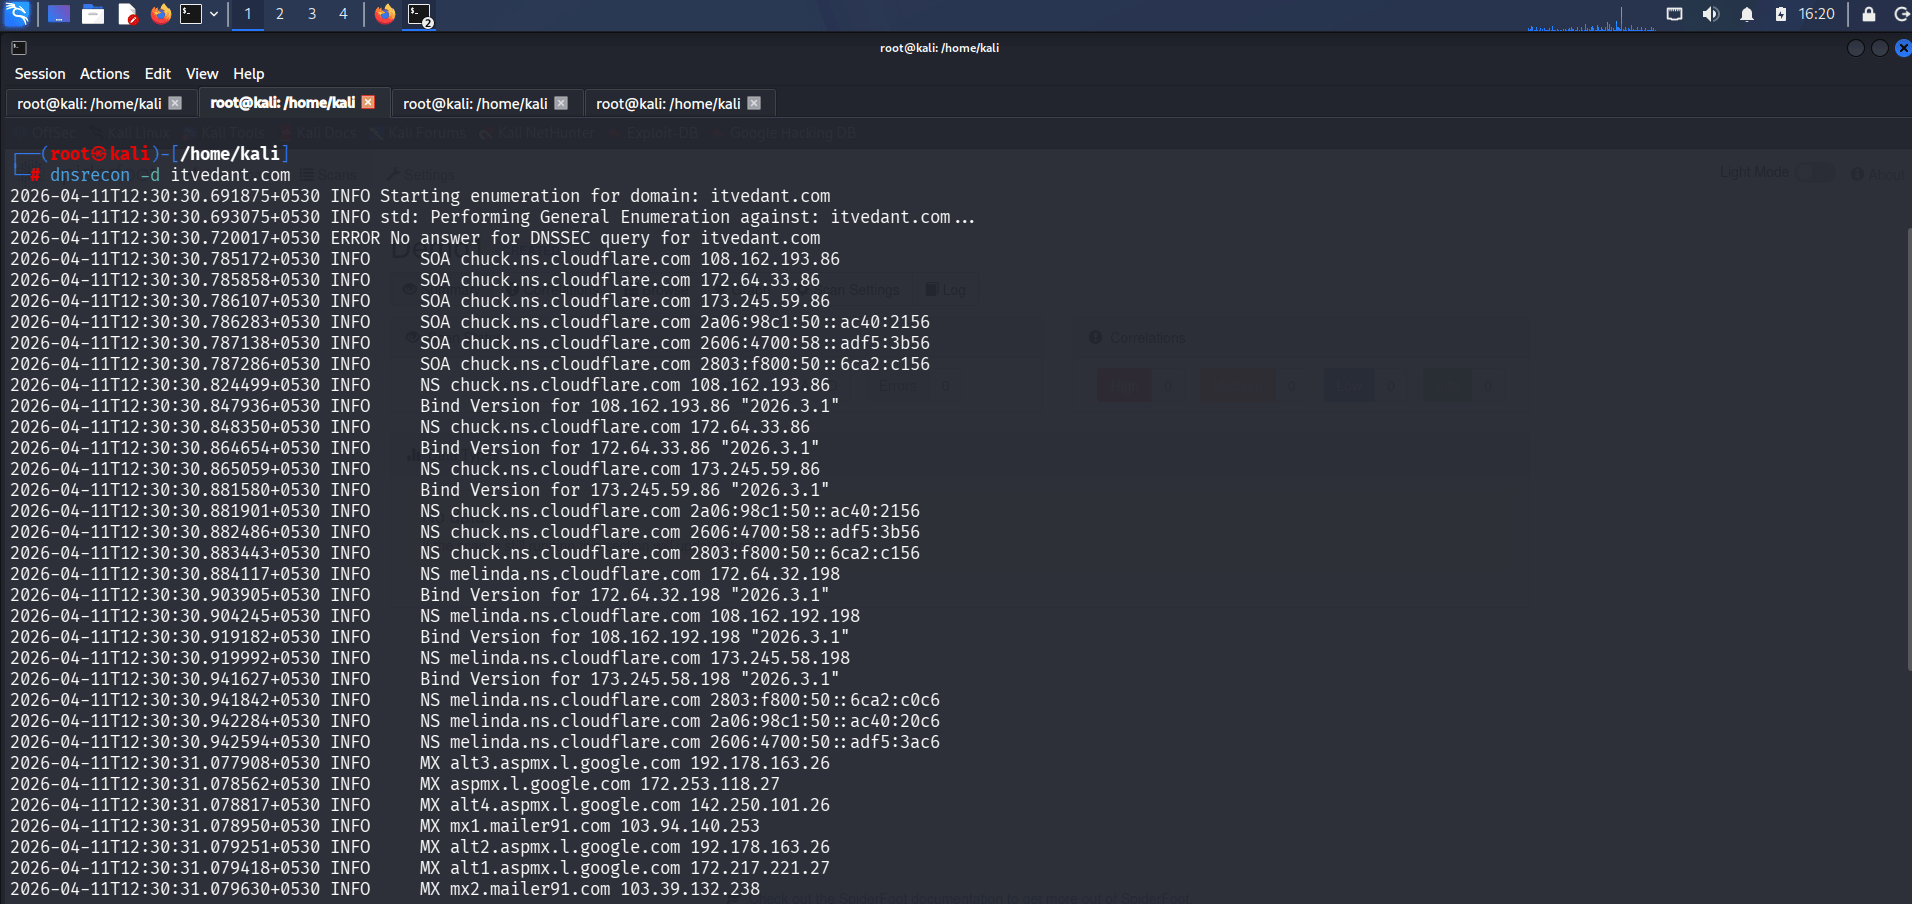Switch to the first terminal tab
The height and width of the screenshot is (904, 1912).
point(99,103)
